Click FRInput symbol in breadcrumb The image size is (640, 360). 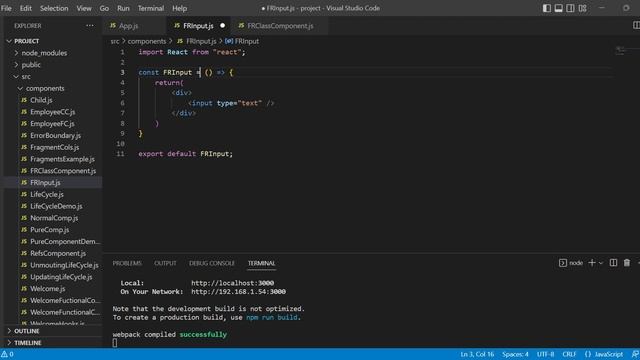[x=242, y=41]
